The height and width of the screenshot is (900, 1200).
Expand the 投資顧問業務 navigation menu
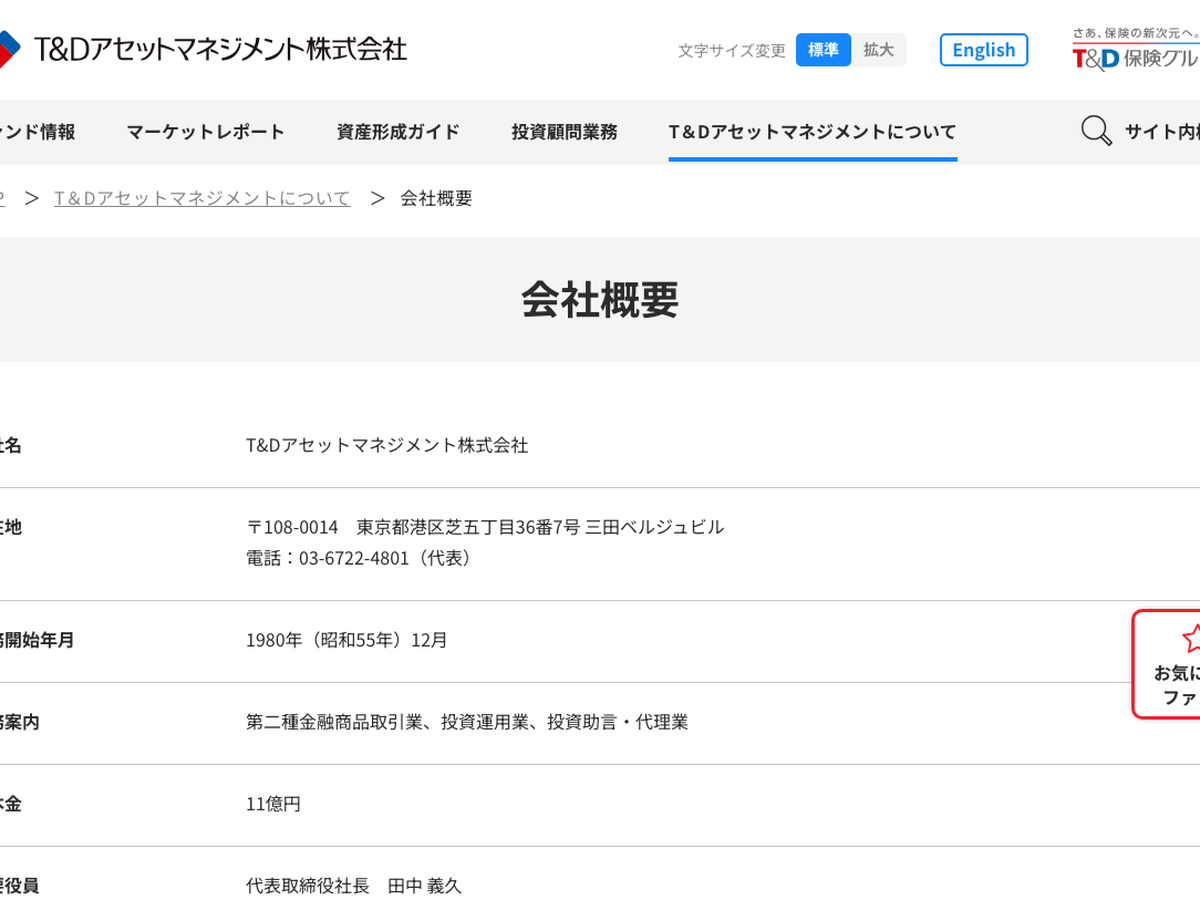click(x=564, y=131)
